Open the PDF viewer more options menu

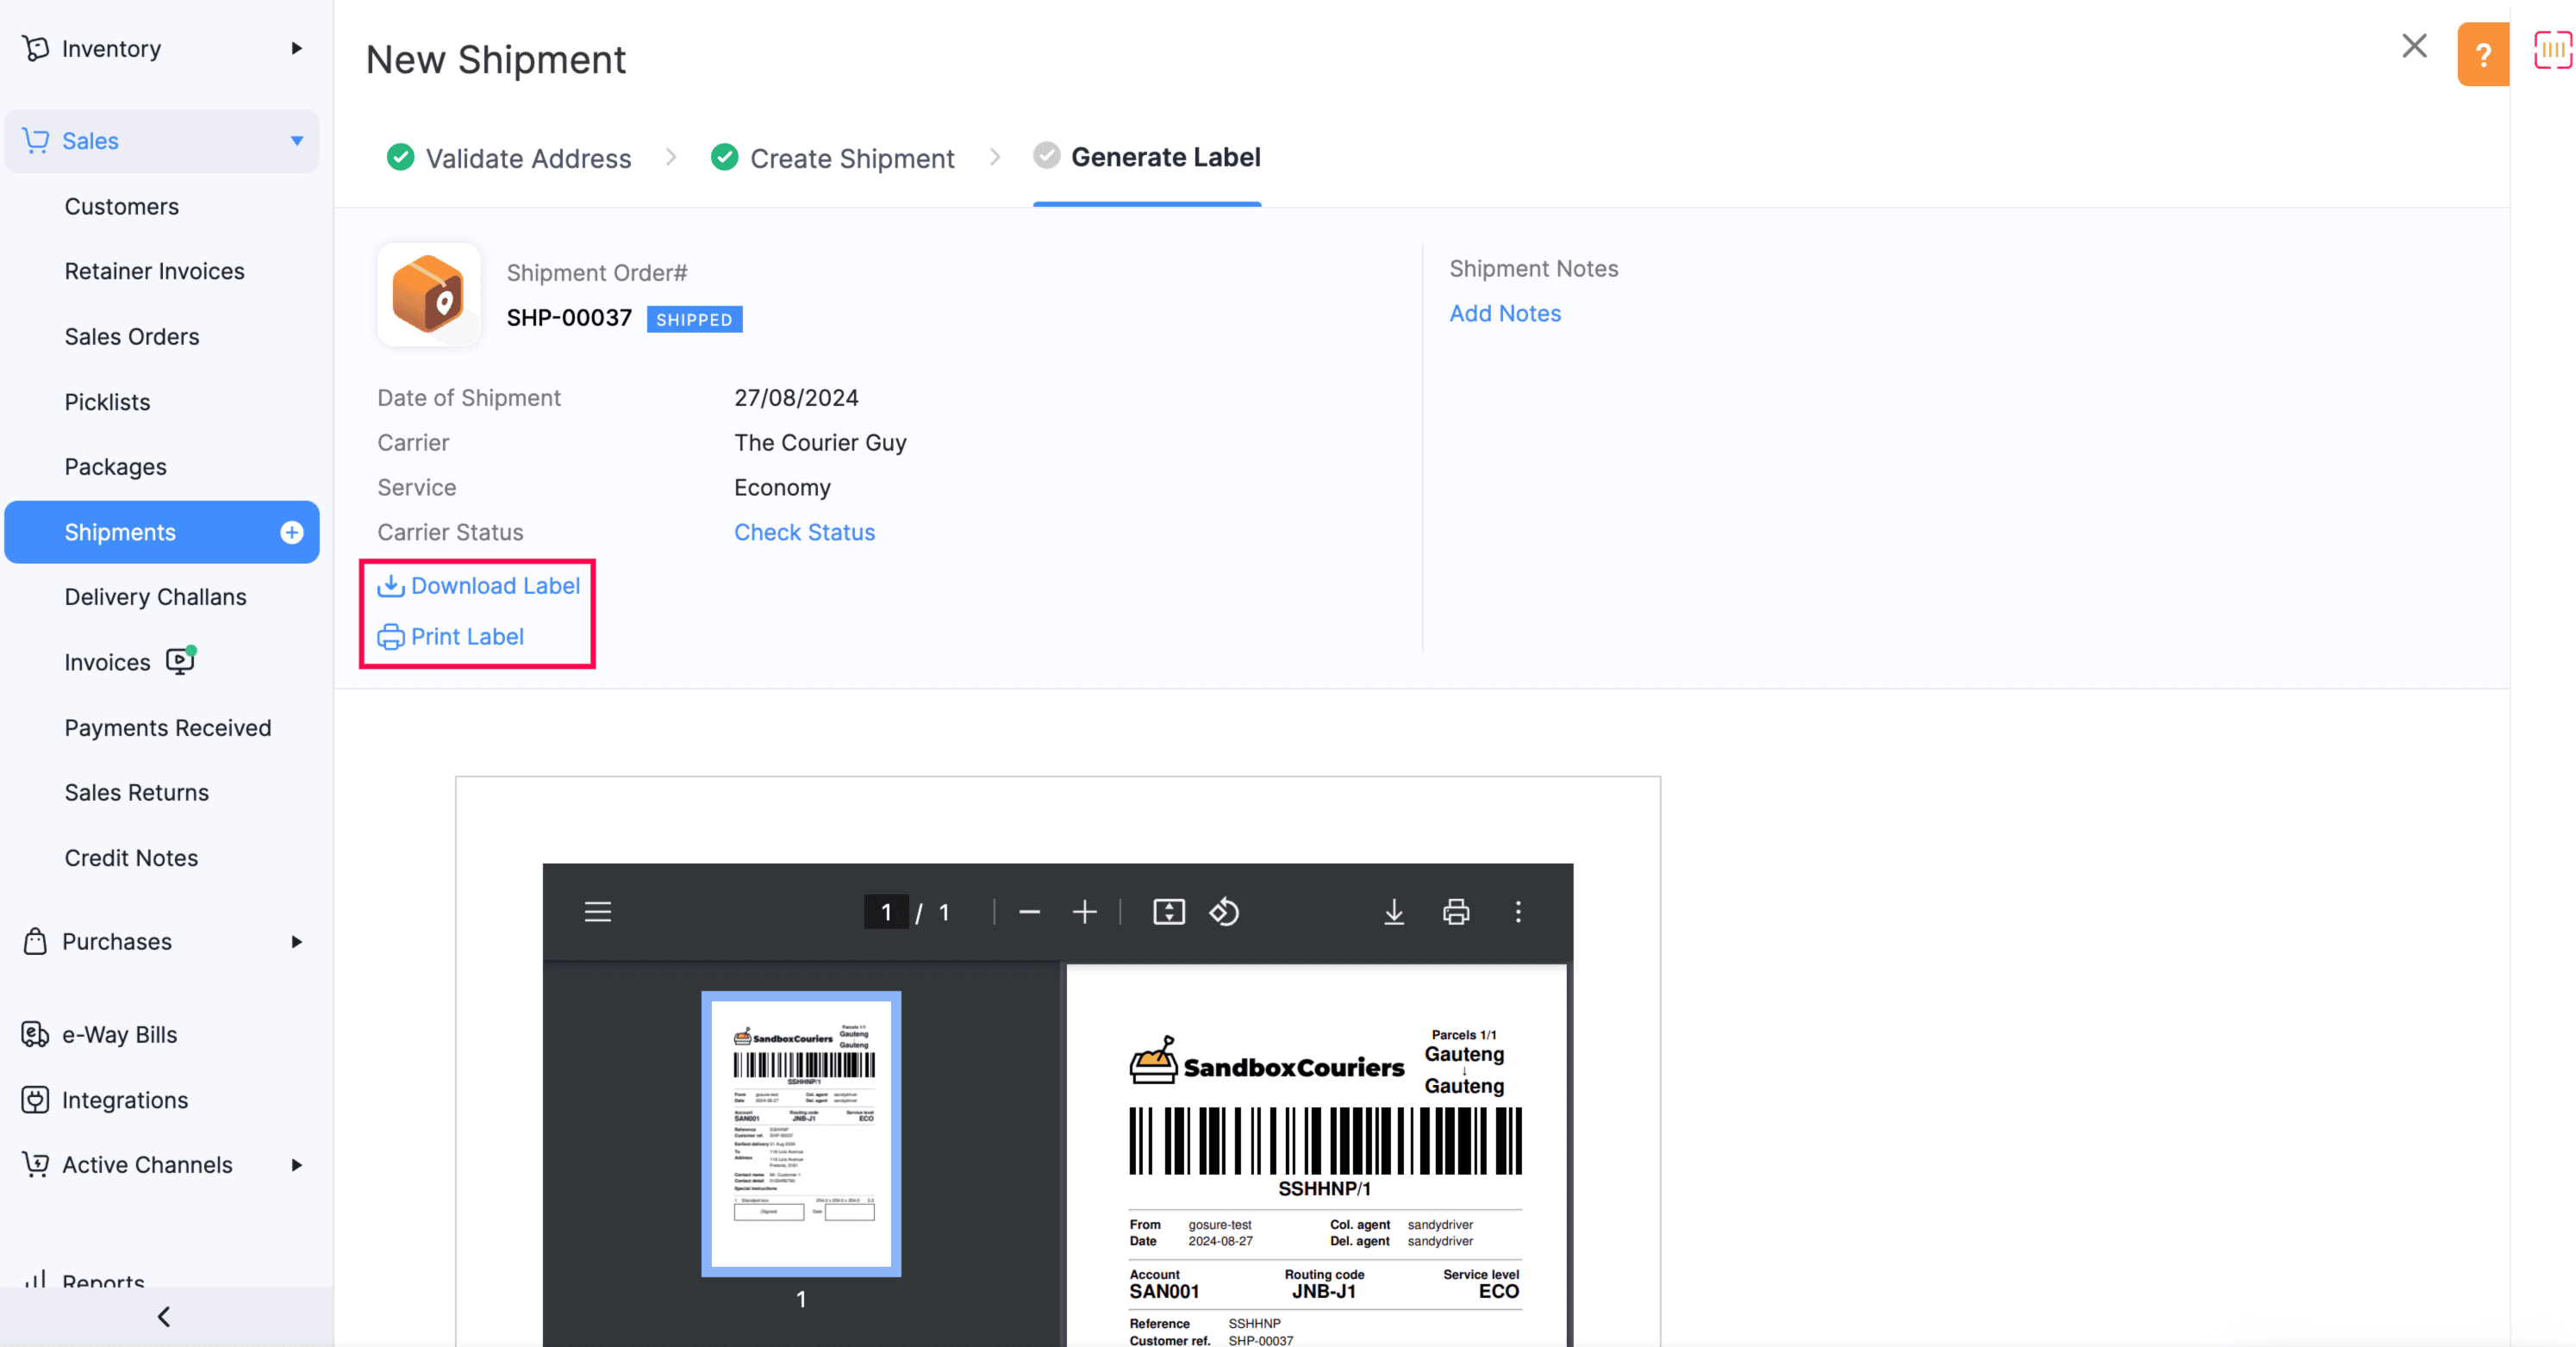click(x=1519, y=911)
